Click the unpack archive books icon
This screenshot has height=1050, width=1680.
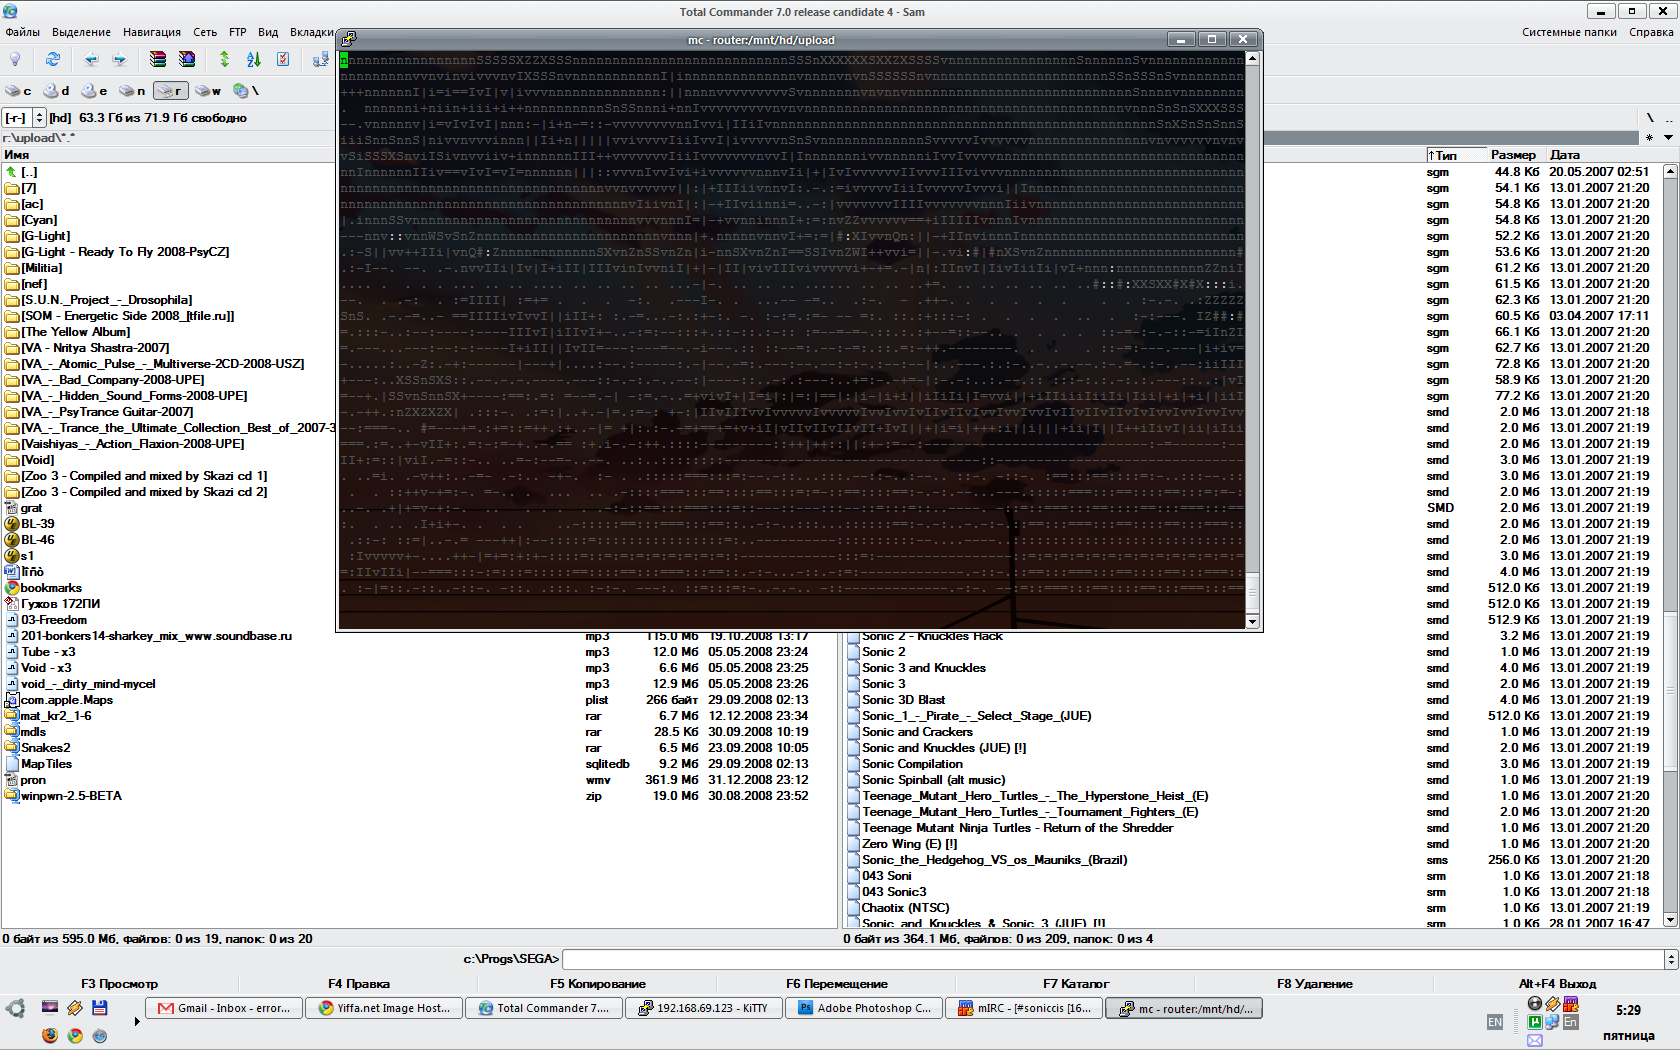point(187,59)
